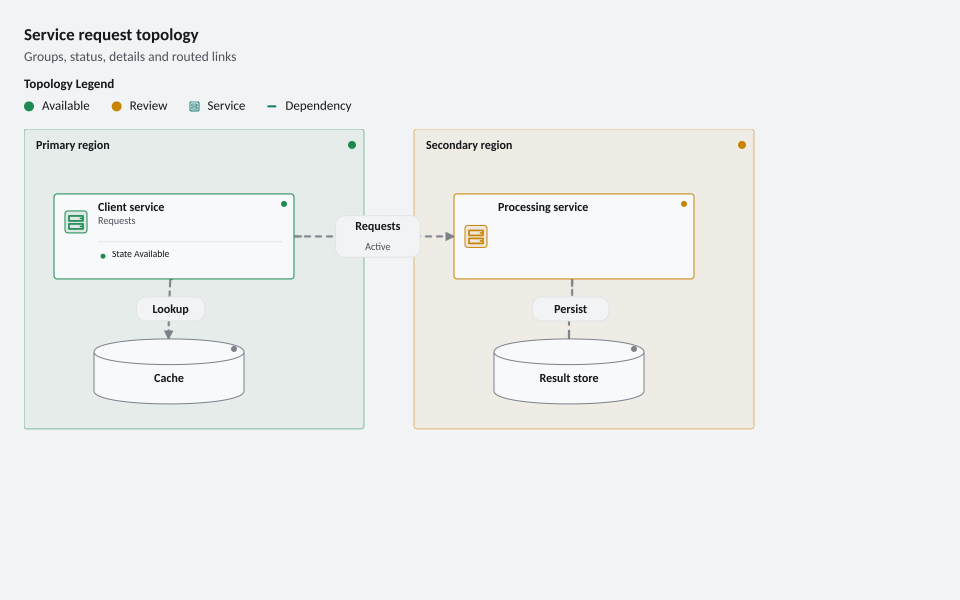Click the Active status text on link
Screen dimensions: 960x600
click(378, 247)
